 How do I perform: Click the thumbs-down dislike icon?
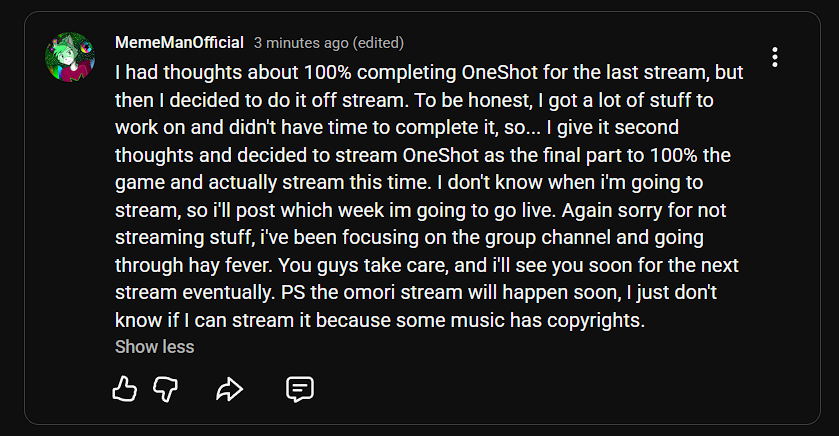[166, 389]
